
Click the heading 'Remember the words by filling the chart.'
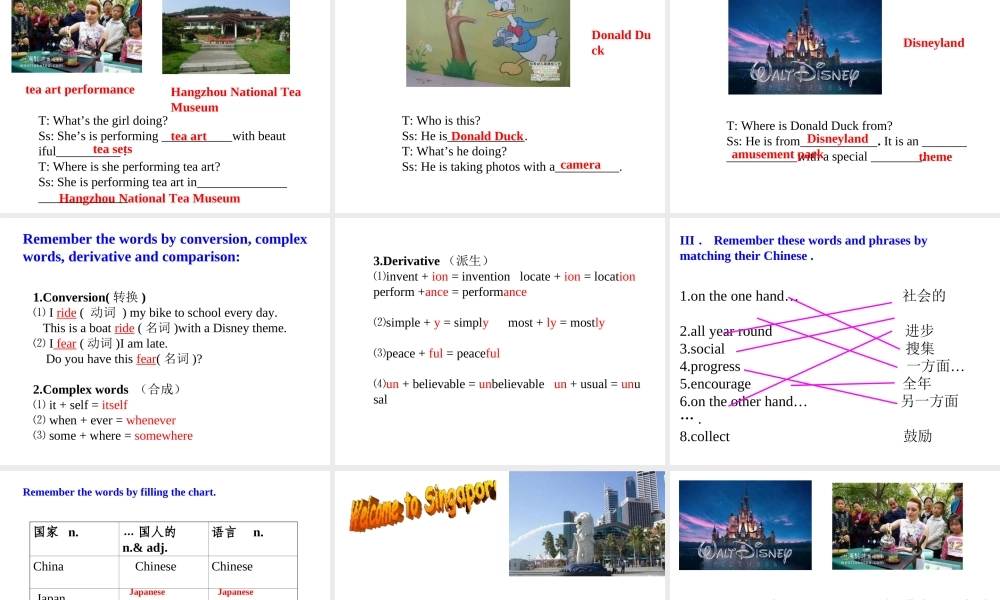pyautogui.click(x=119, y=492)
